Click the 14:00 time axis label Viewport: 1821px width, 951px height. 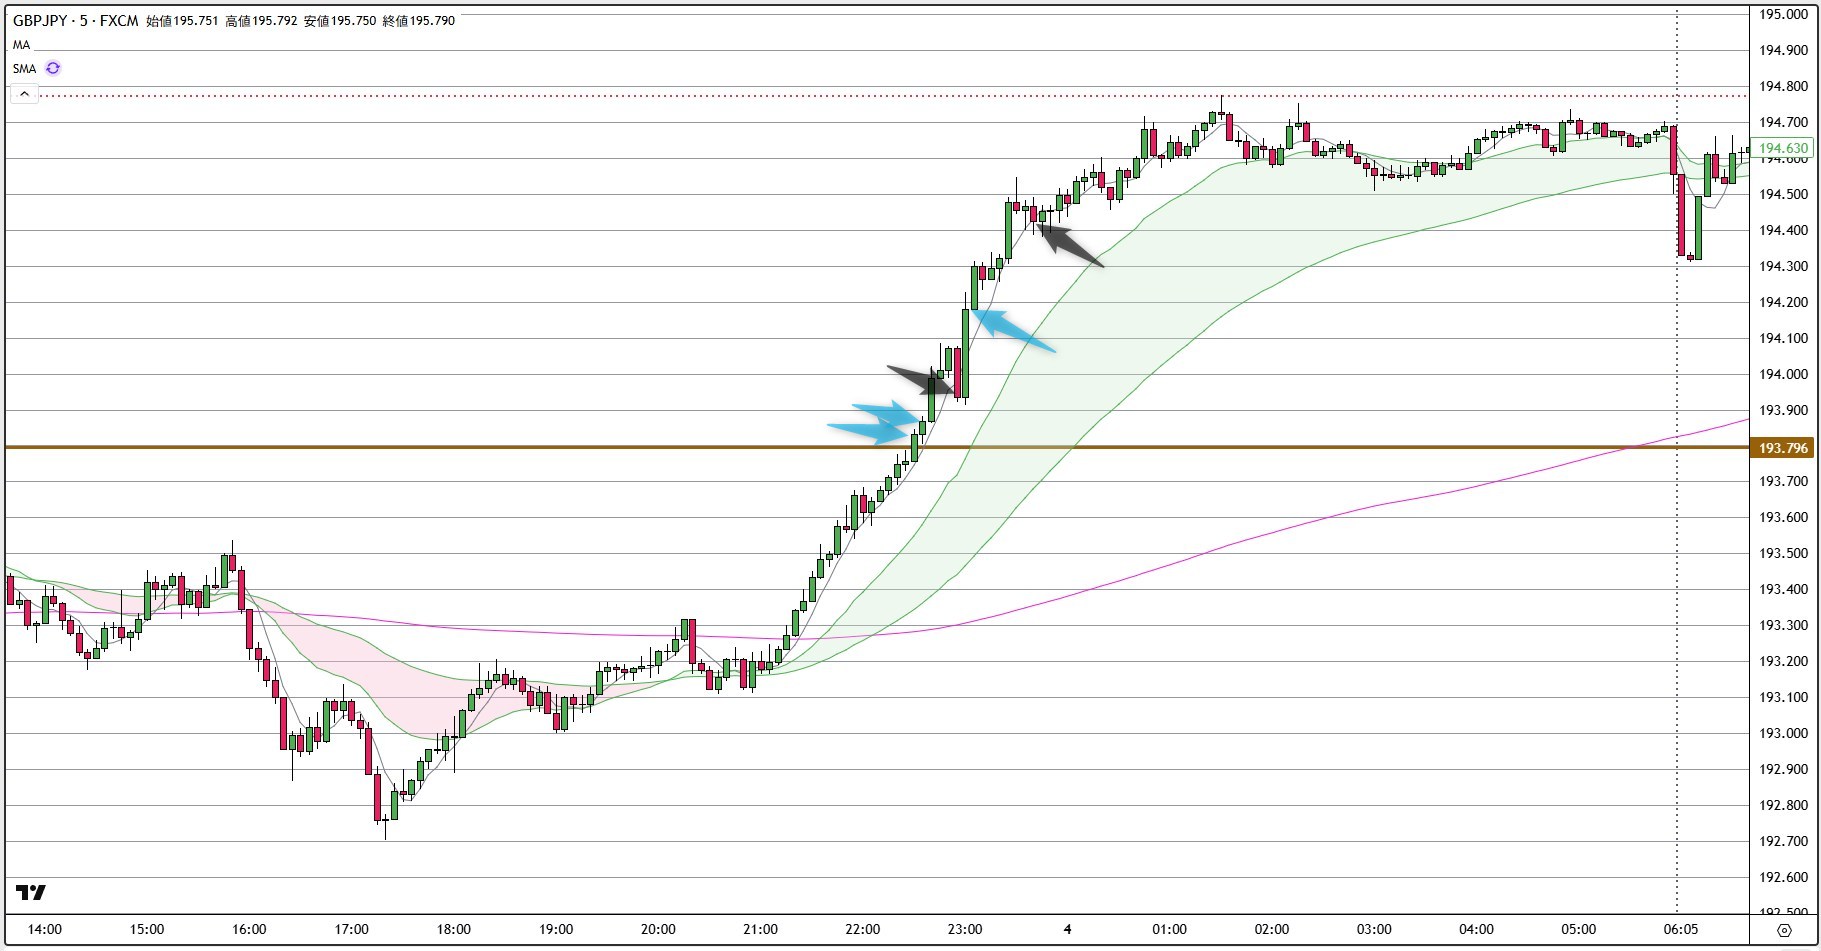pyautogui.click(x=45, y=929)
